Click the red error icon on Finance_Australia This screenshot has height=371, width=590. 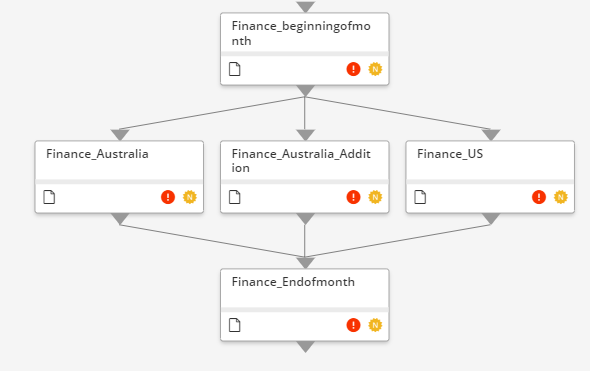coord(168,197)
